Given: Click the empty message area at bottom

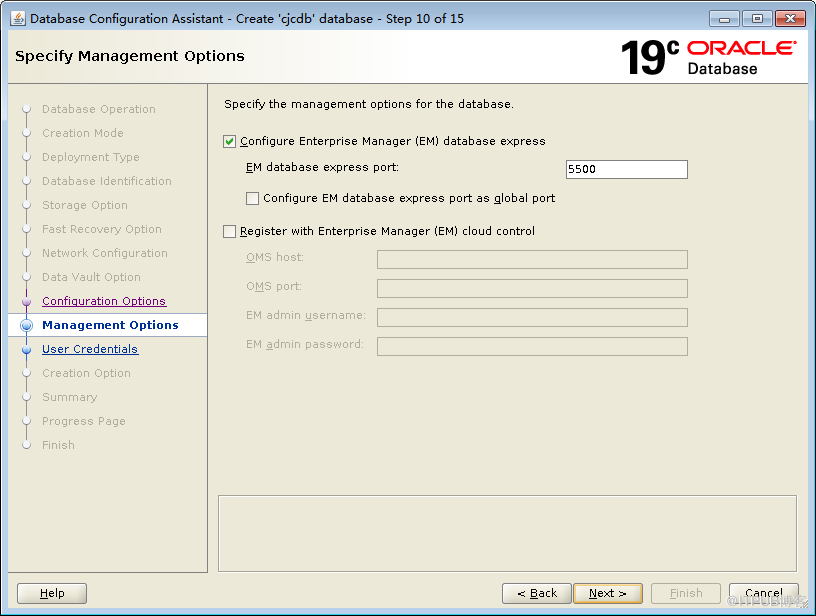Looking at the screenshot, I should point(507,533).
